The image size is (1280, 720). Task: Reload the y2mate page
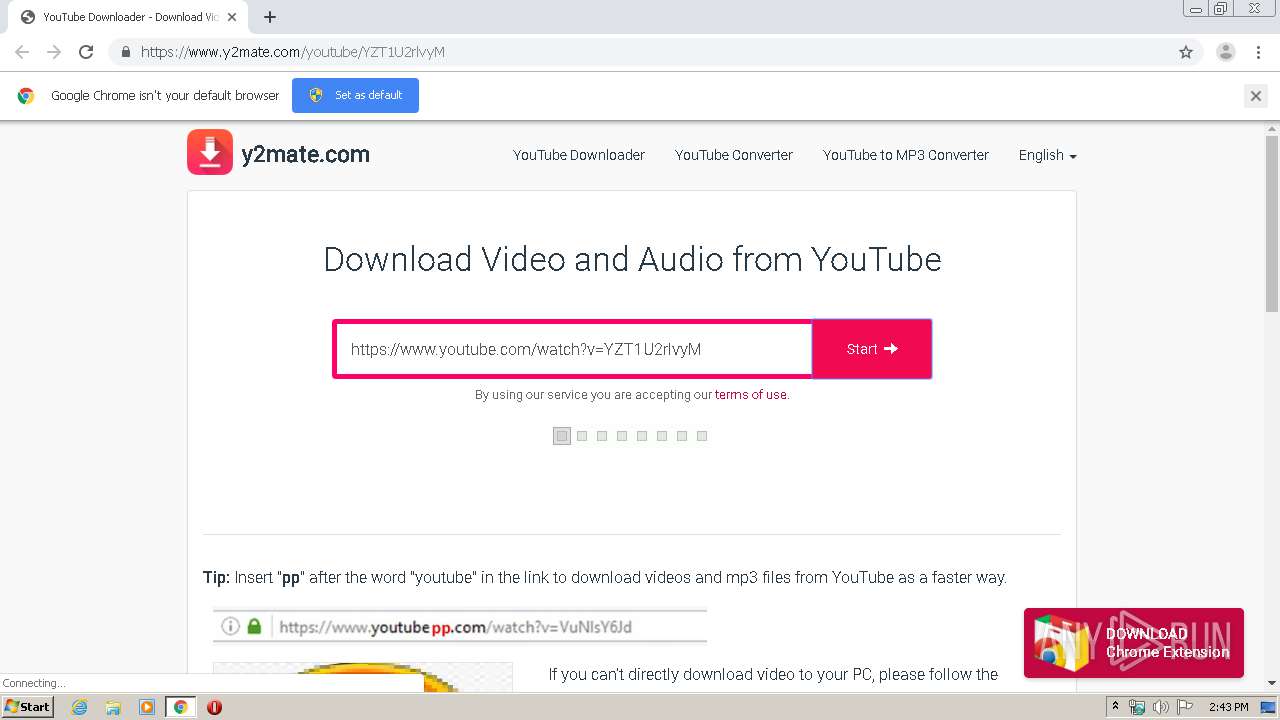pos(86,52)
